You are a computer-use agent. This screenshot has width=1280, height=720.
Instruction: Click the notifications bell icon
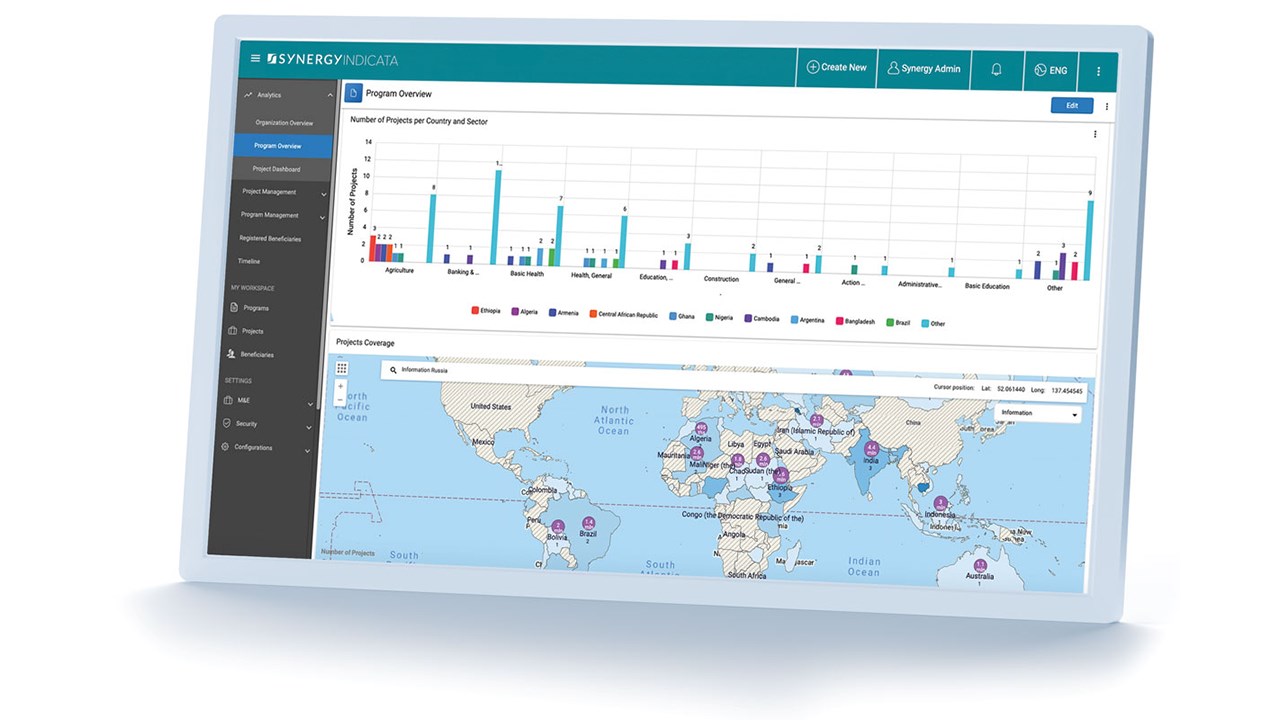click(x=996, y=69)
